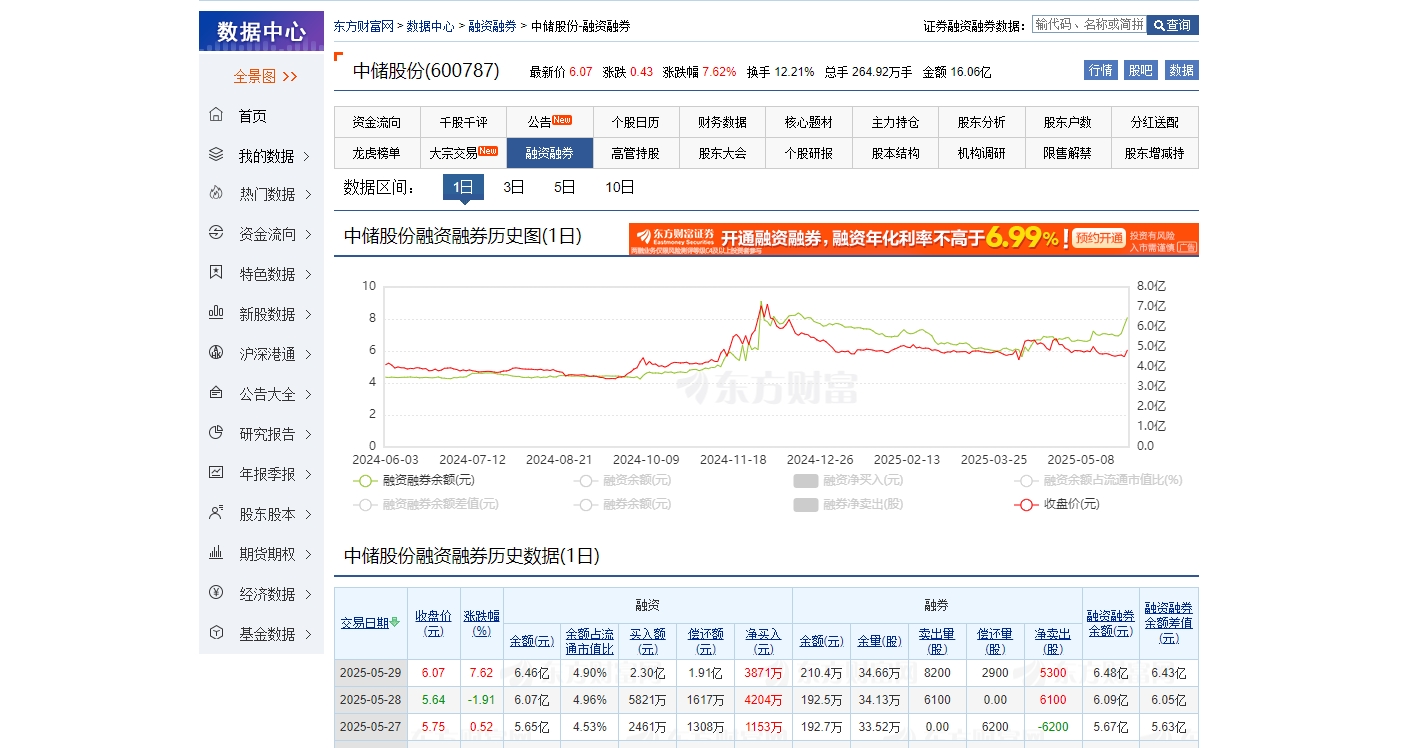
Task: Click the 数据中心 logo banner
Action: [x=261, y=30]
